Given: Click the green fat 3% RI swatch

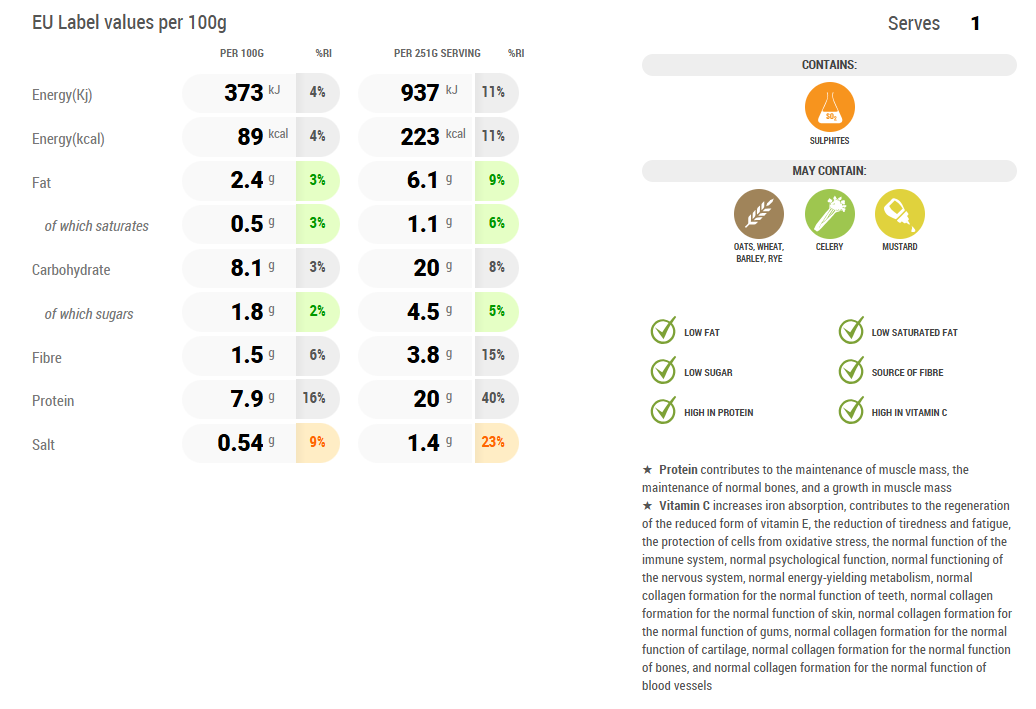Looking at the screenshot, I should tap(317, 180).
